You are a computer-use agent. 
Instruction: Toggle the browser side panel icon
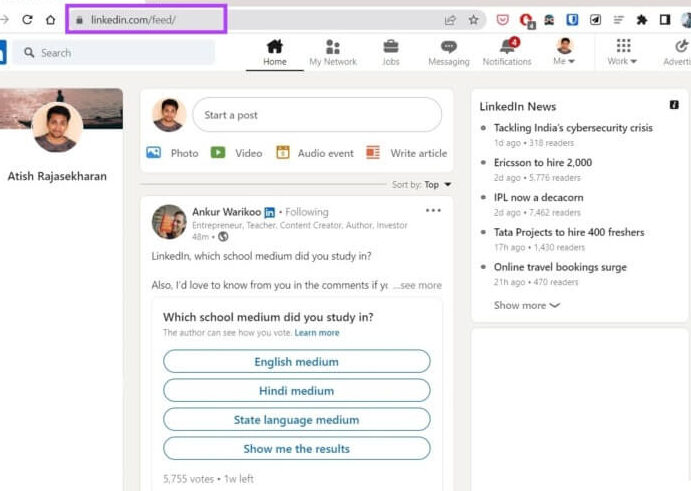click(665, 20)
